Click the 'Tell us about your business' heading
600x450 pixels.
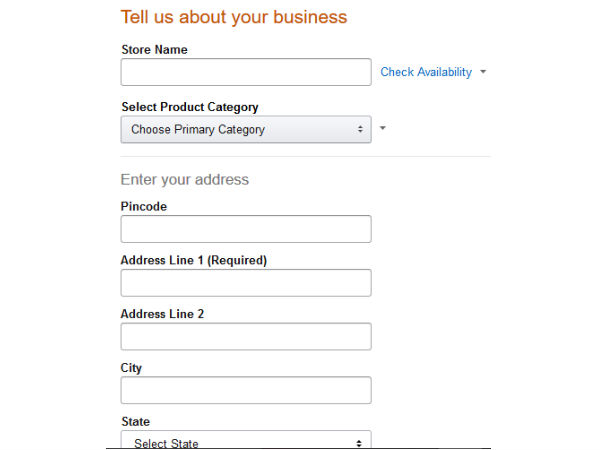coord(234,17)
